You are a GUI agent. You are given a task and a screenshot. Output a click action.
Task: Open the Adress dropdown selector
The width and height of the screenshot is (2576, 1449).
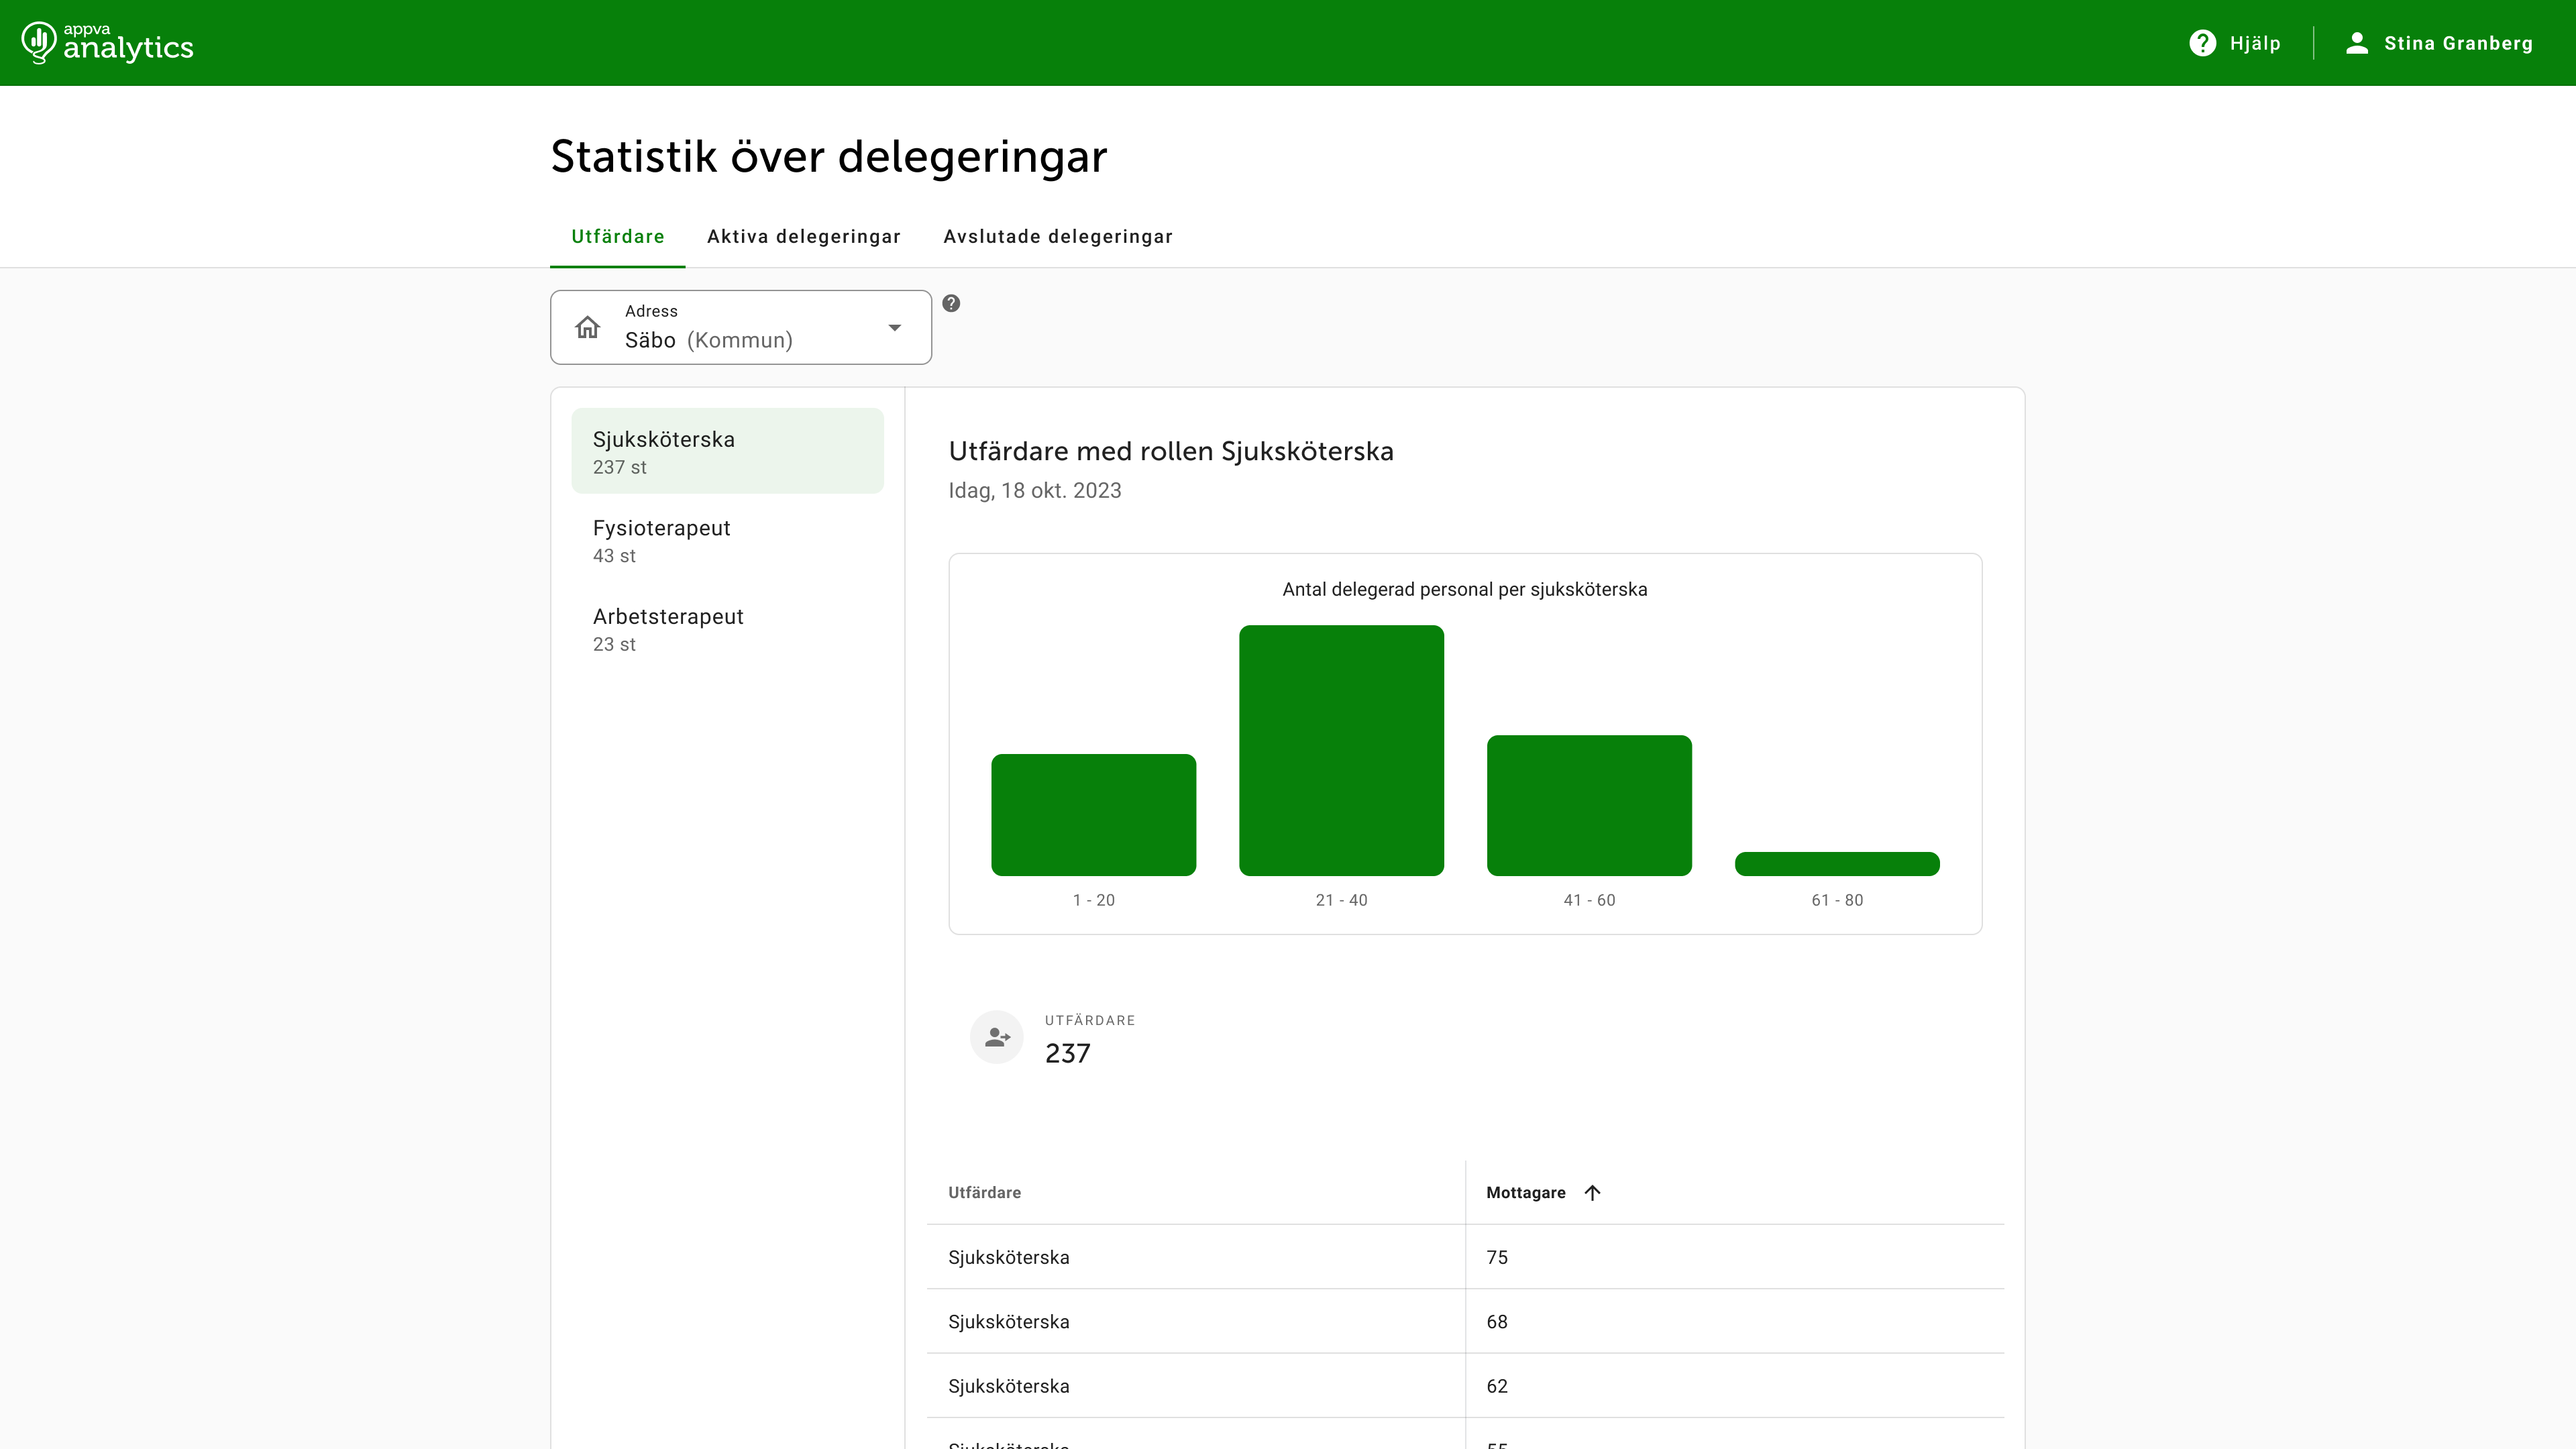coord(740,327)
